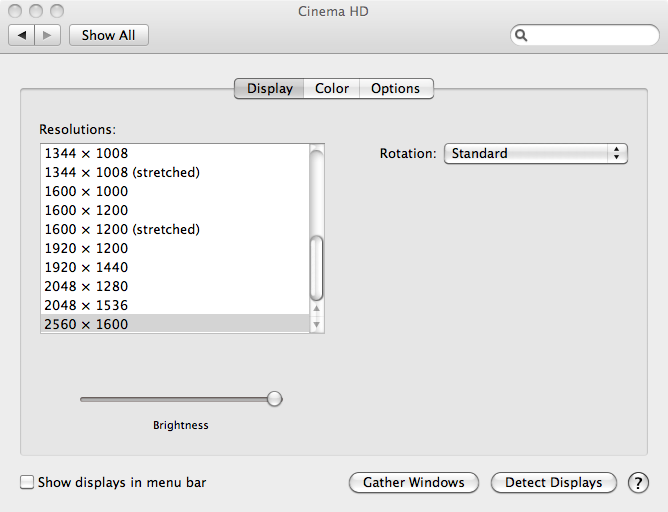Click the Show All button
The image size is (668, 512).
(109, 35)
